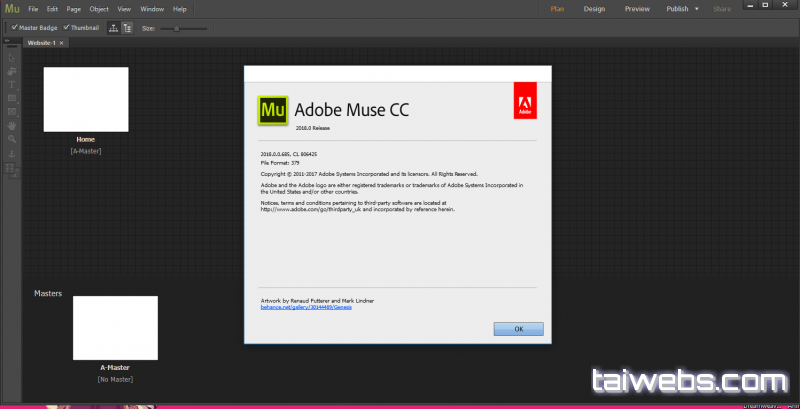This screenshot has height=409, width=800.
Task: Select the Hand tool
Action: pos(11,125)
